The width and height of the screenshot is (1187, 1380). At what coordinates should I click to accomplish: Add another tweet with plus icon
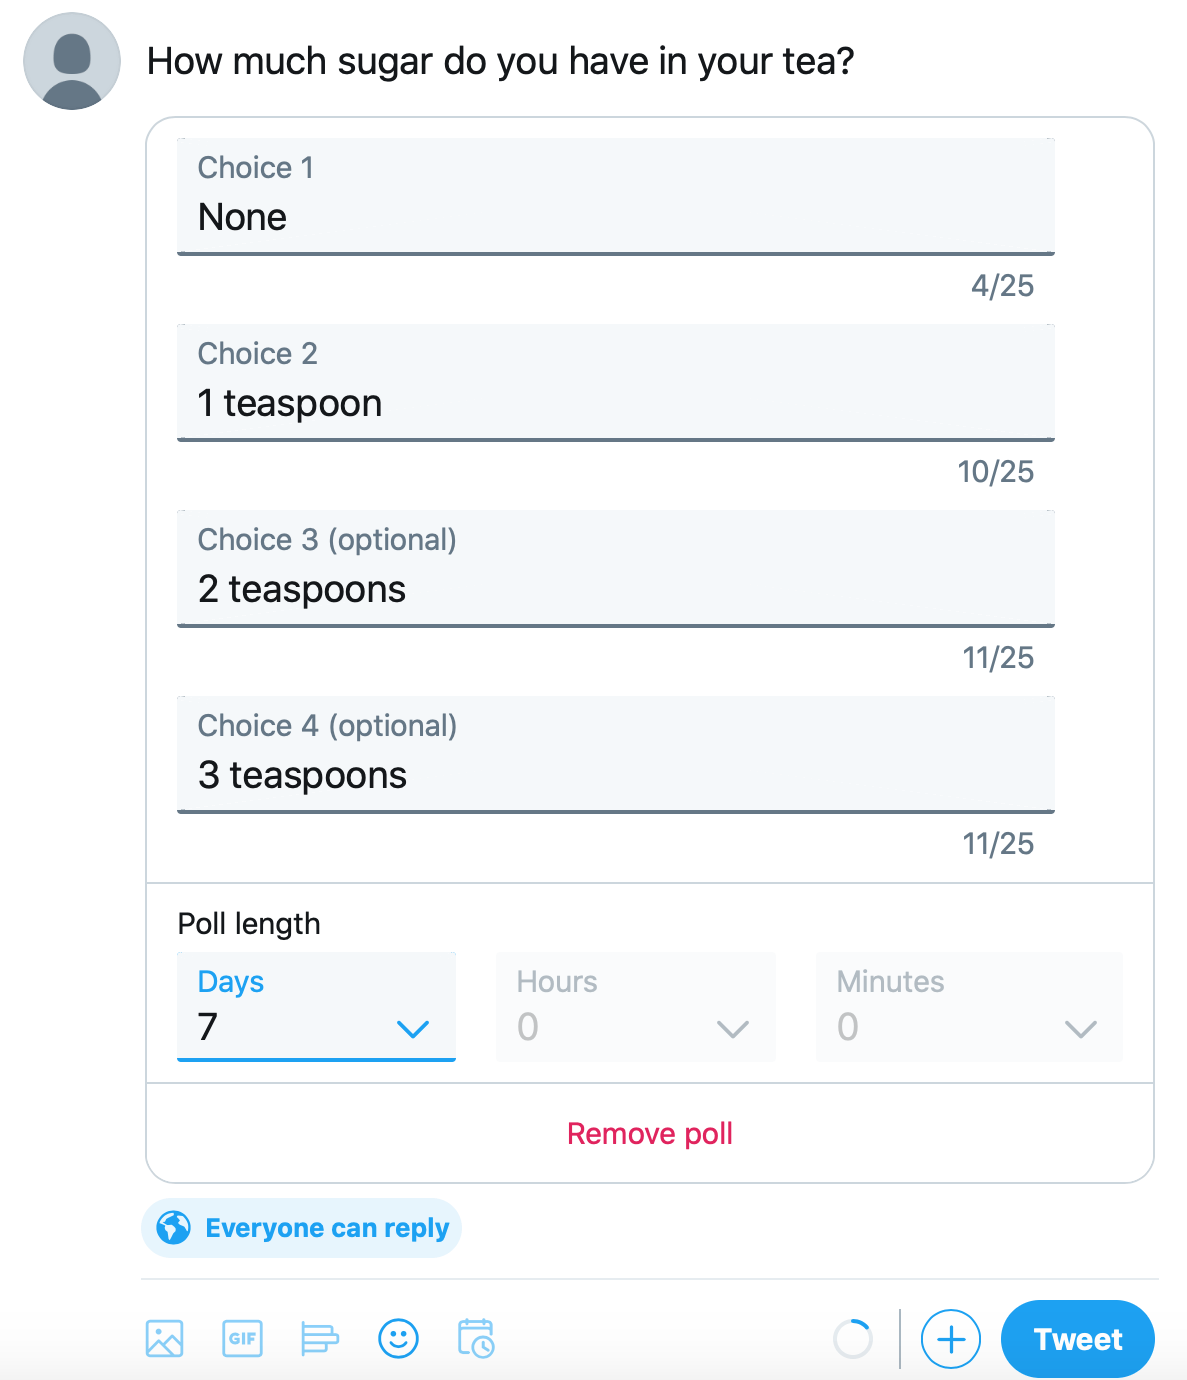click(x=950, y=1339)
